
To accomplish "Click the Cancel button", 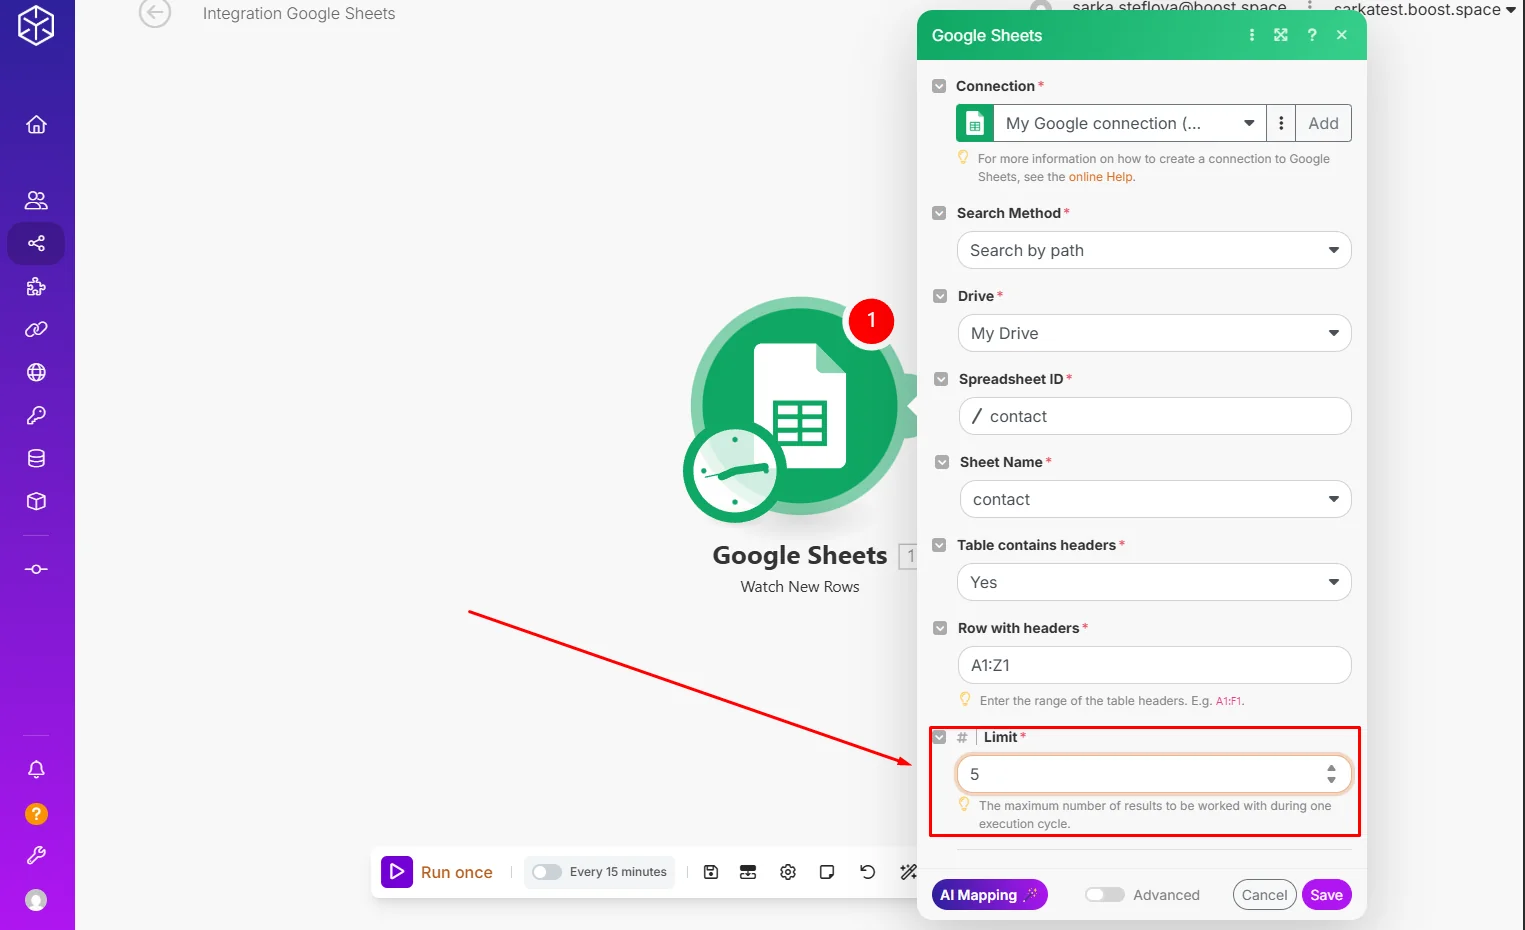I will click(x=1265, y=895).
